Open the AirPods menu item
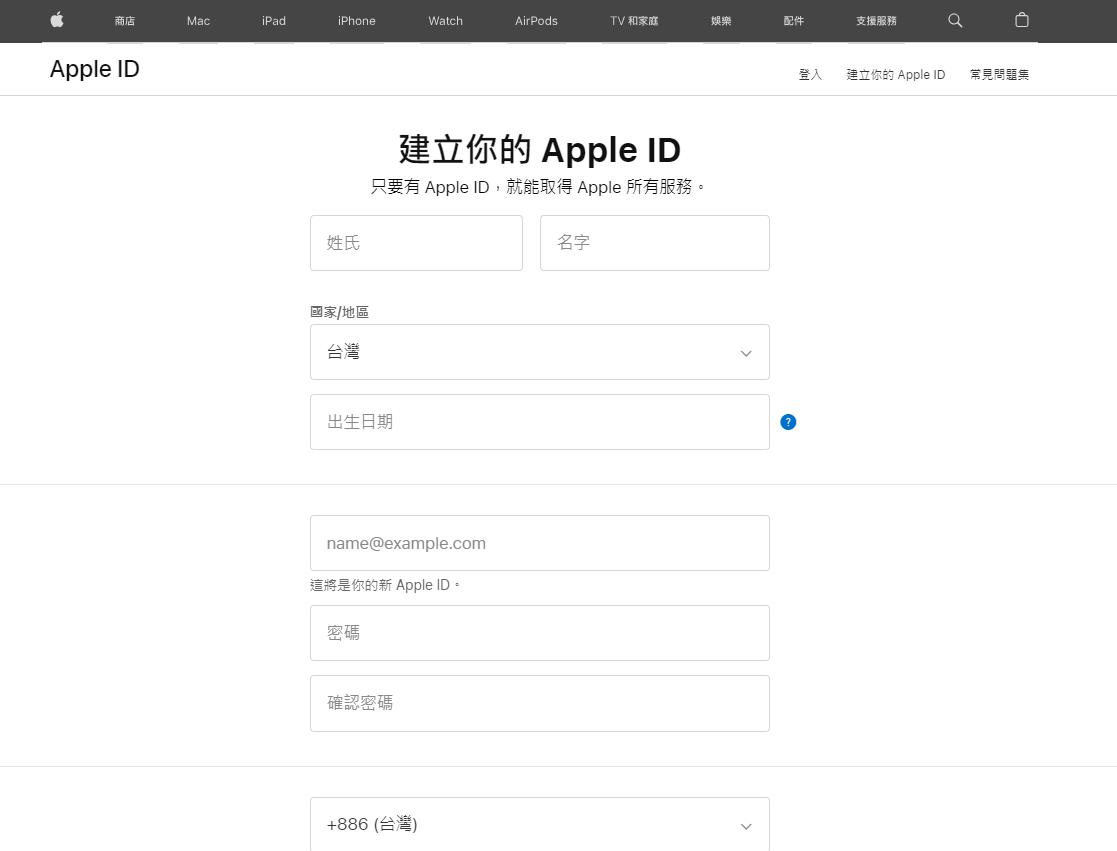This screenshot has height=851, width=1117. 536,21
